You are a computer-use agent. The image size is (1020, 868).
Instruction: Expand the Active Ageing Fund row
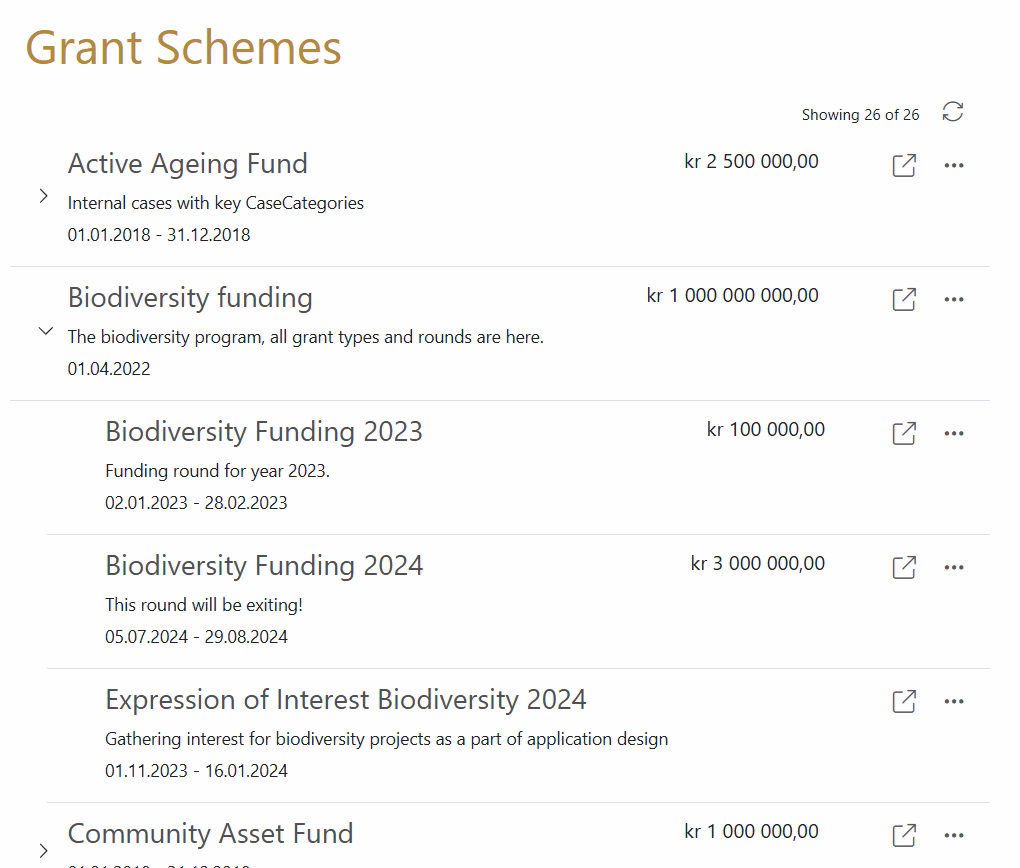(44, 197)
